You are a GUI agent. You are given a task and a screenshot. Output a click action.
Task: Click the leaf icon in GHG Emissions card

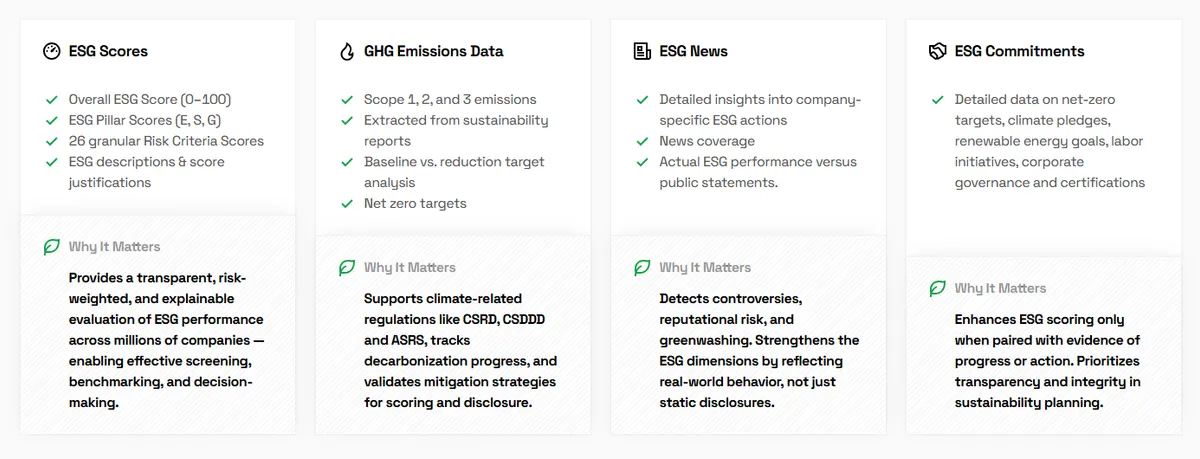(347, 268)
